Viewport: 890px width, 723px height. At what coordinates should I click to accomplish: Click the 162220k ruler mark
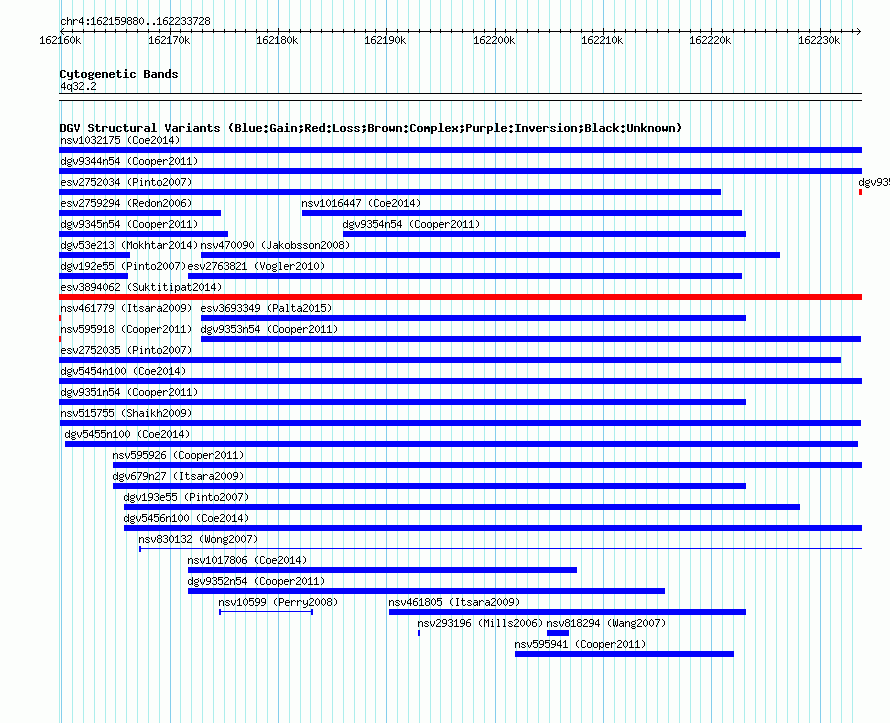[x=710, y=40]
